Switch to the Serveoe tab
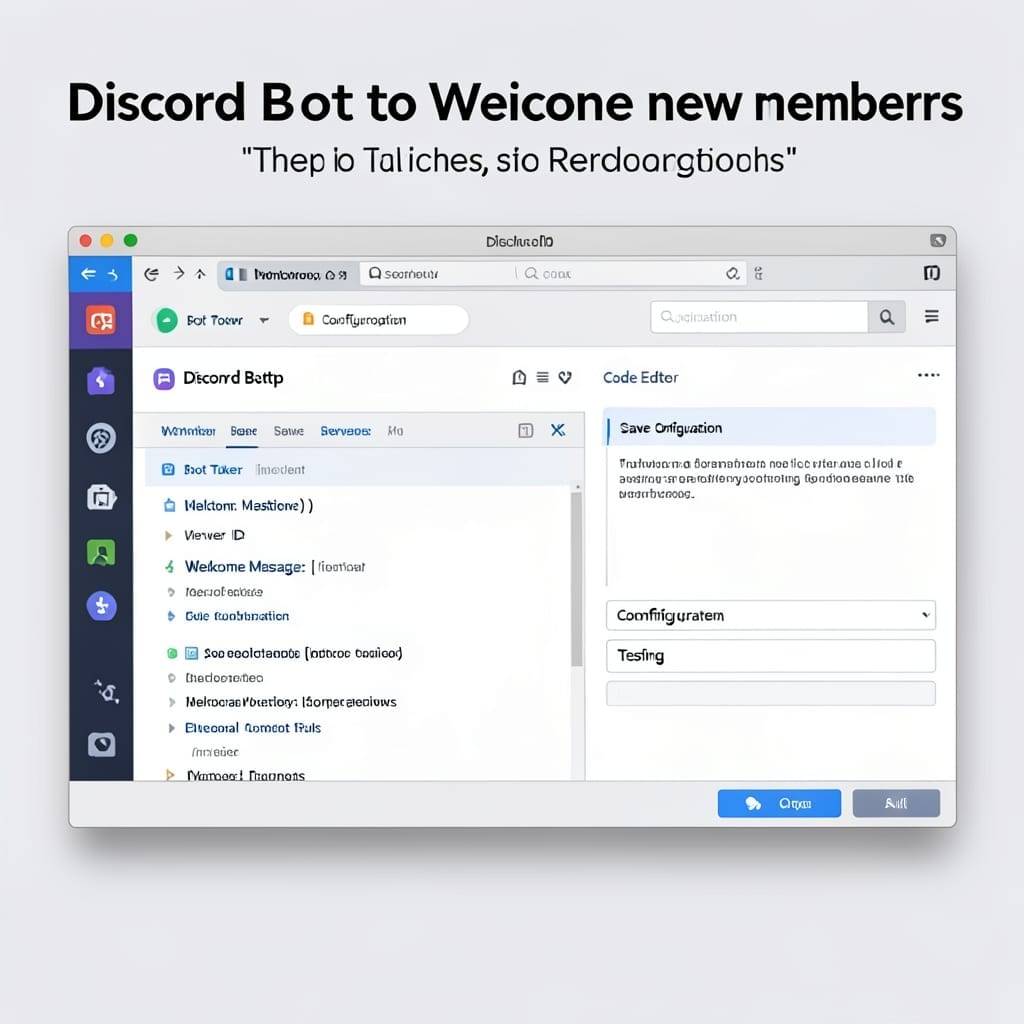The image size is (1024, 1024). pos(345,431)
